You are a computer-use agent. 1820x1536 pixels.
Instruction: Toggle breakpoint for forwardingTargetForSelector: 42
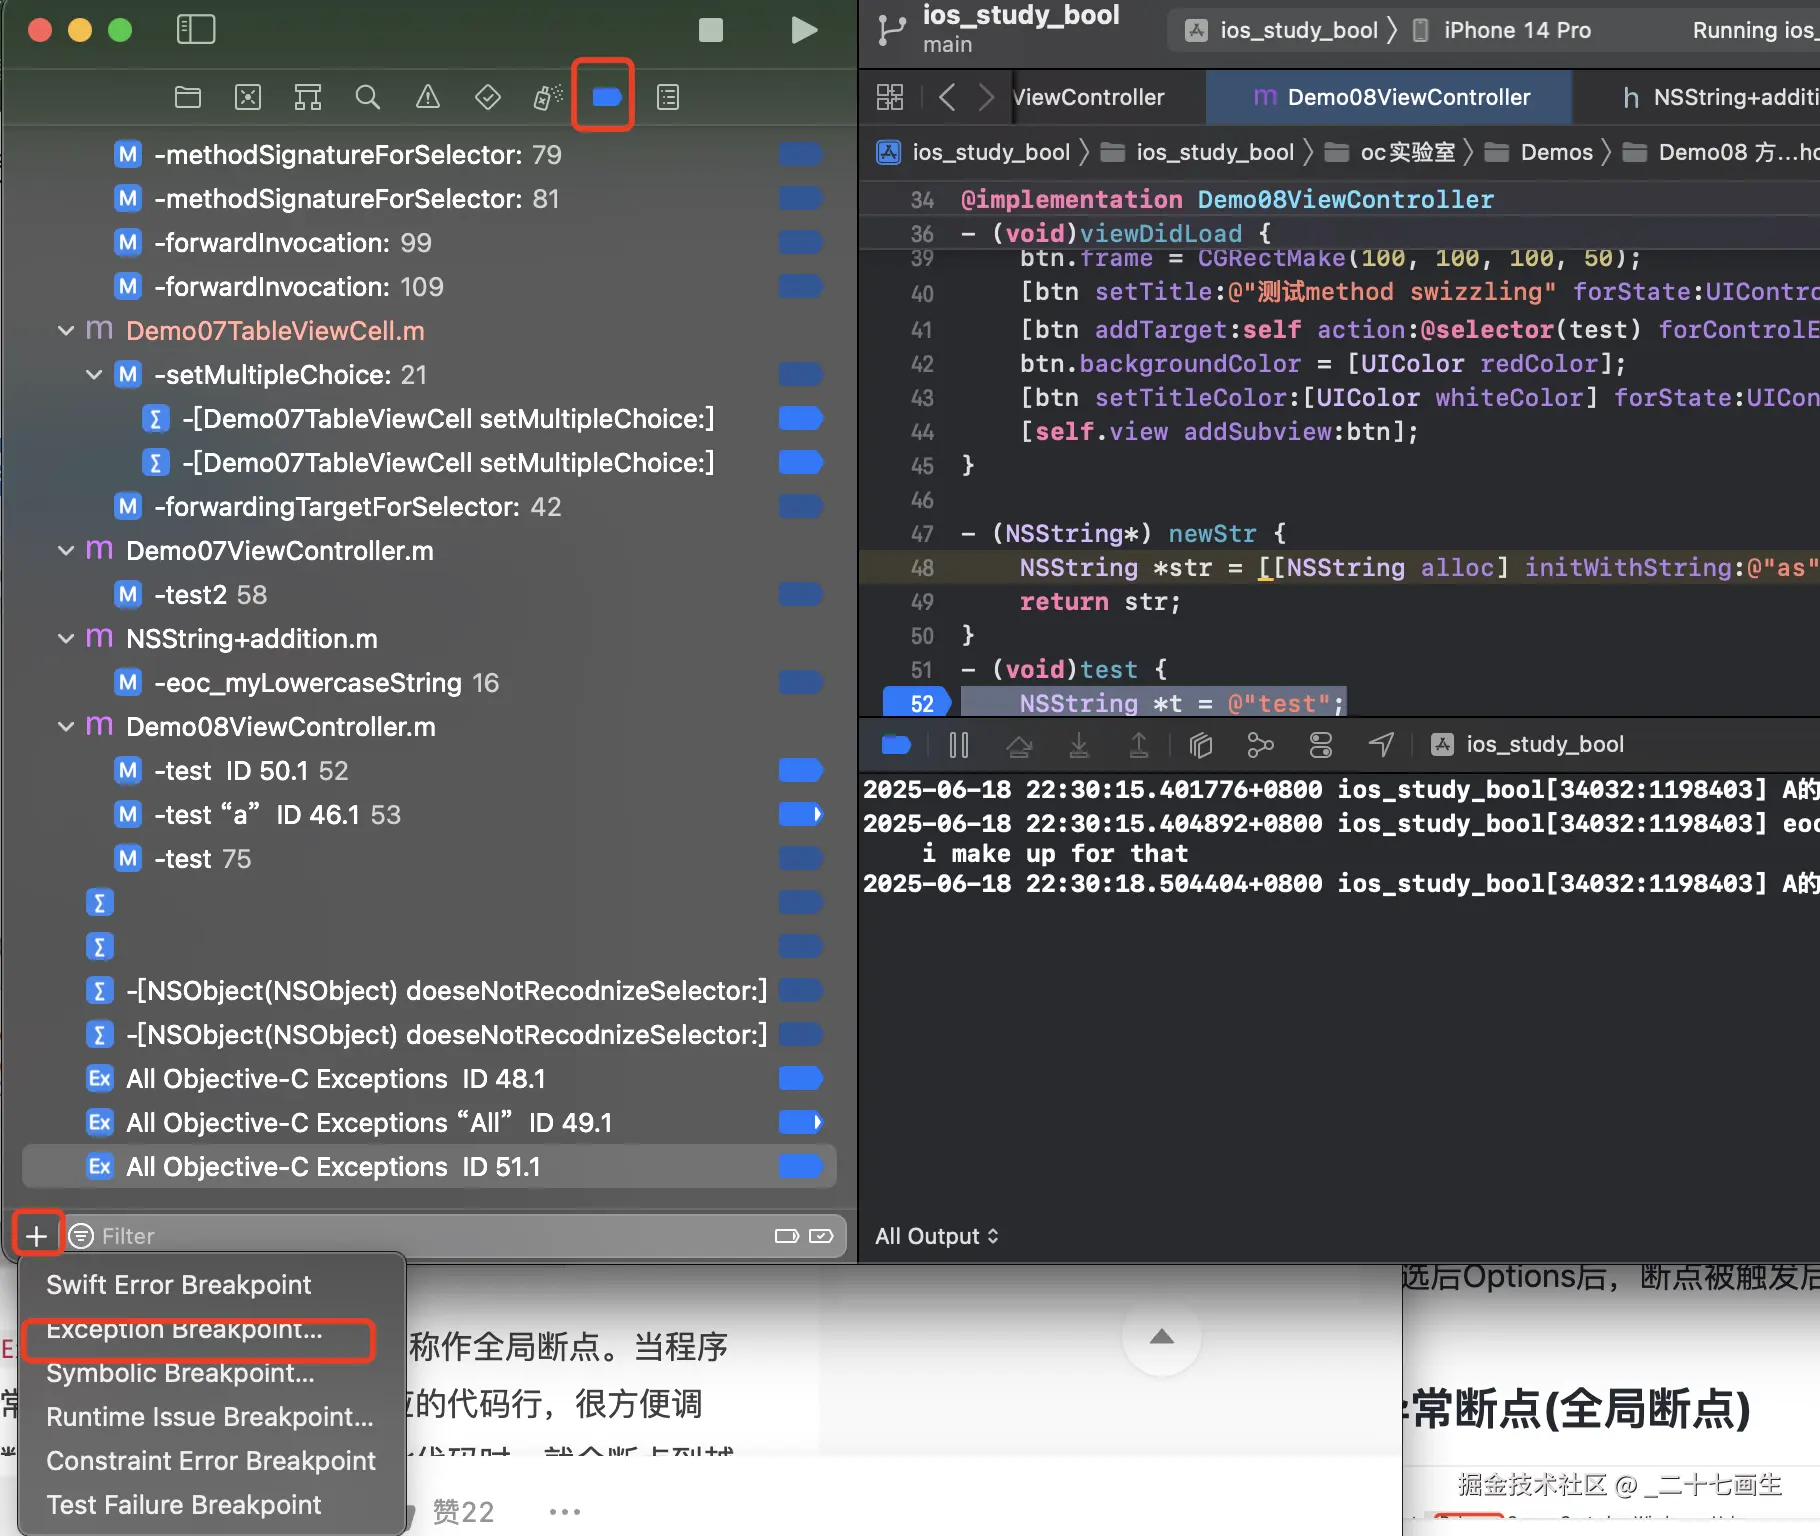800,507
